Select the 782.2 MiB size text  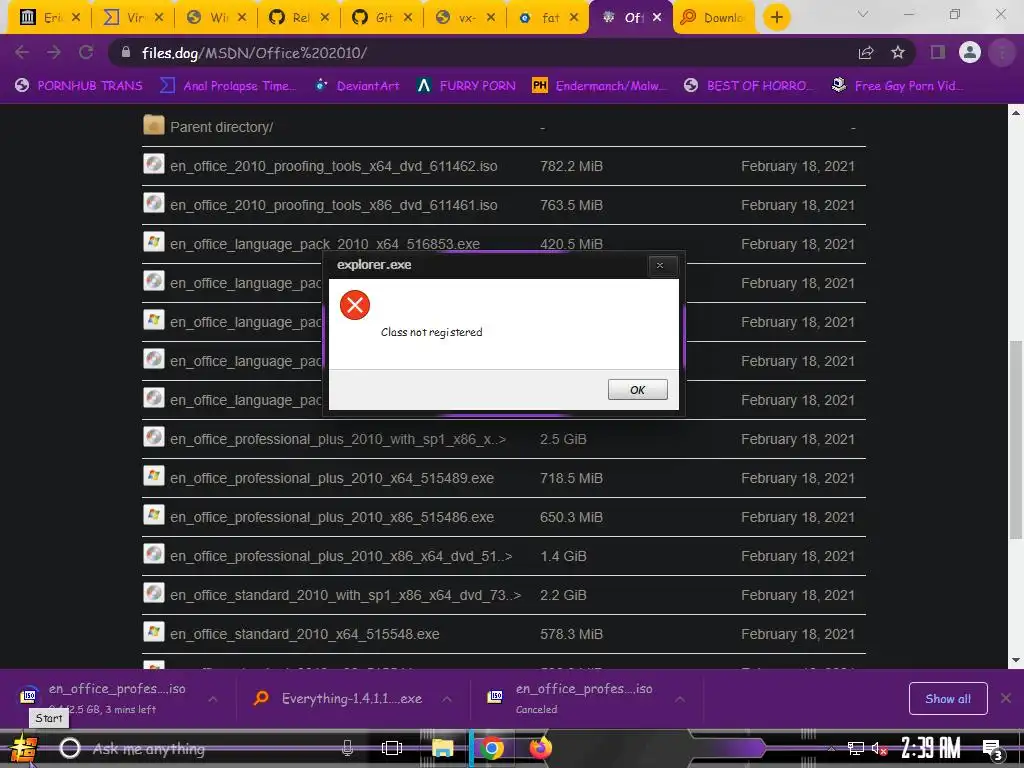point(571,166)
